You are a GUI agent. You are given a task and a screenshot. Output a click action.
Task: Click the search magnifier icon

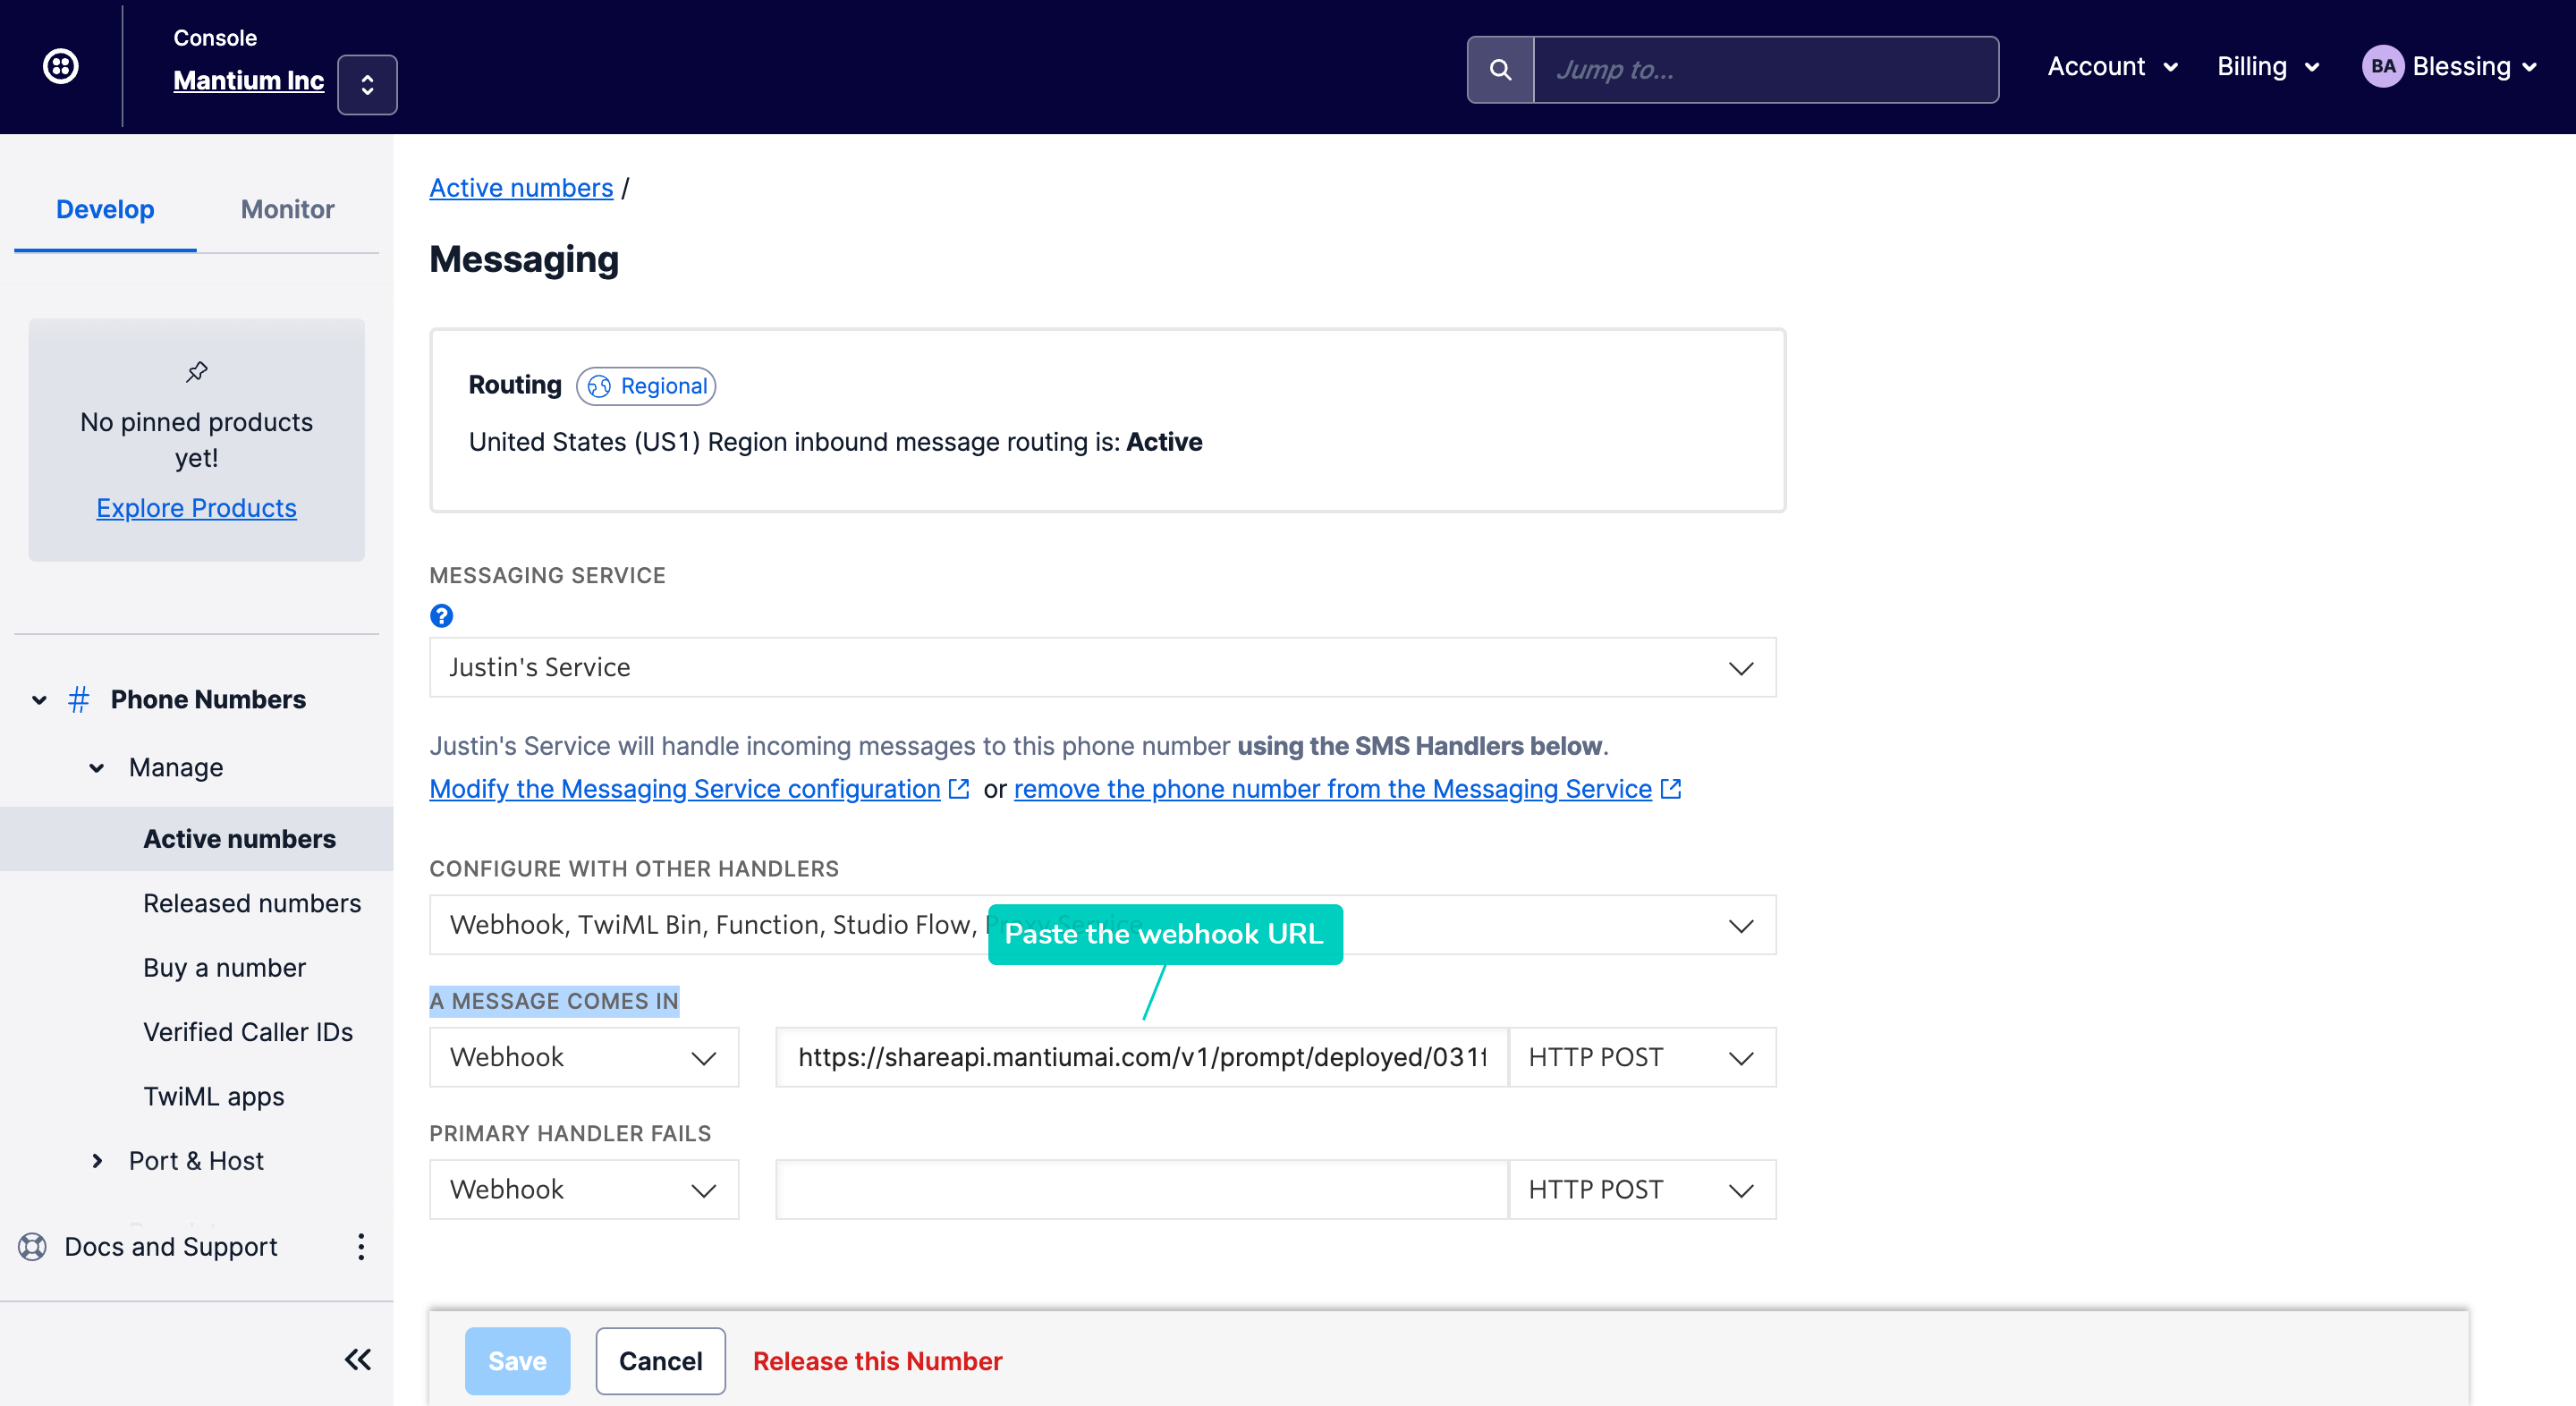pos(1500,70)
